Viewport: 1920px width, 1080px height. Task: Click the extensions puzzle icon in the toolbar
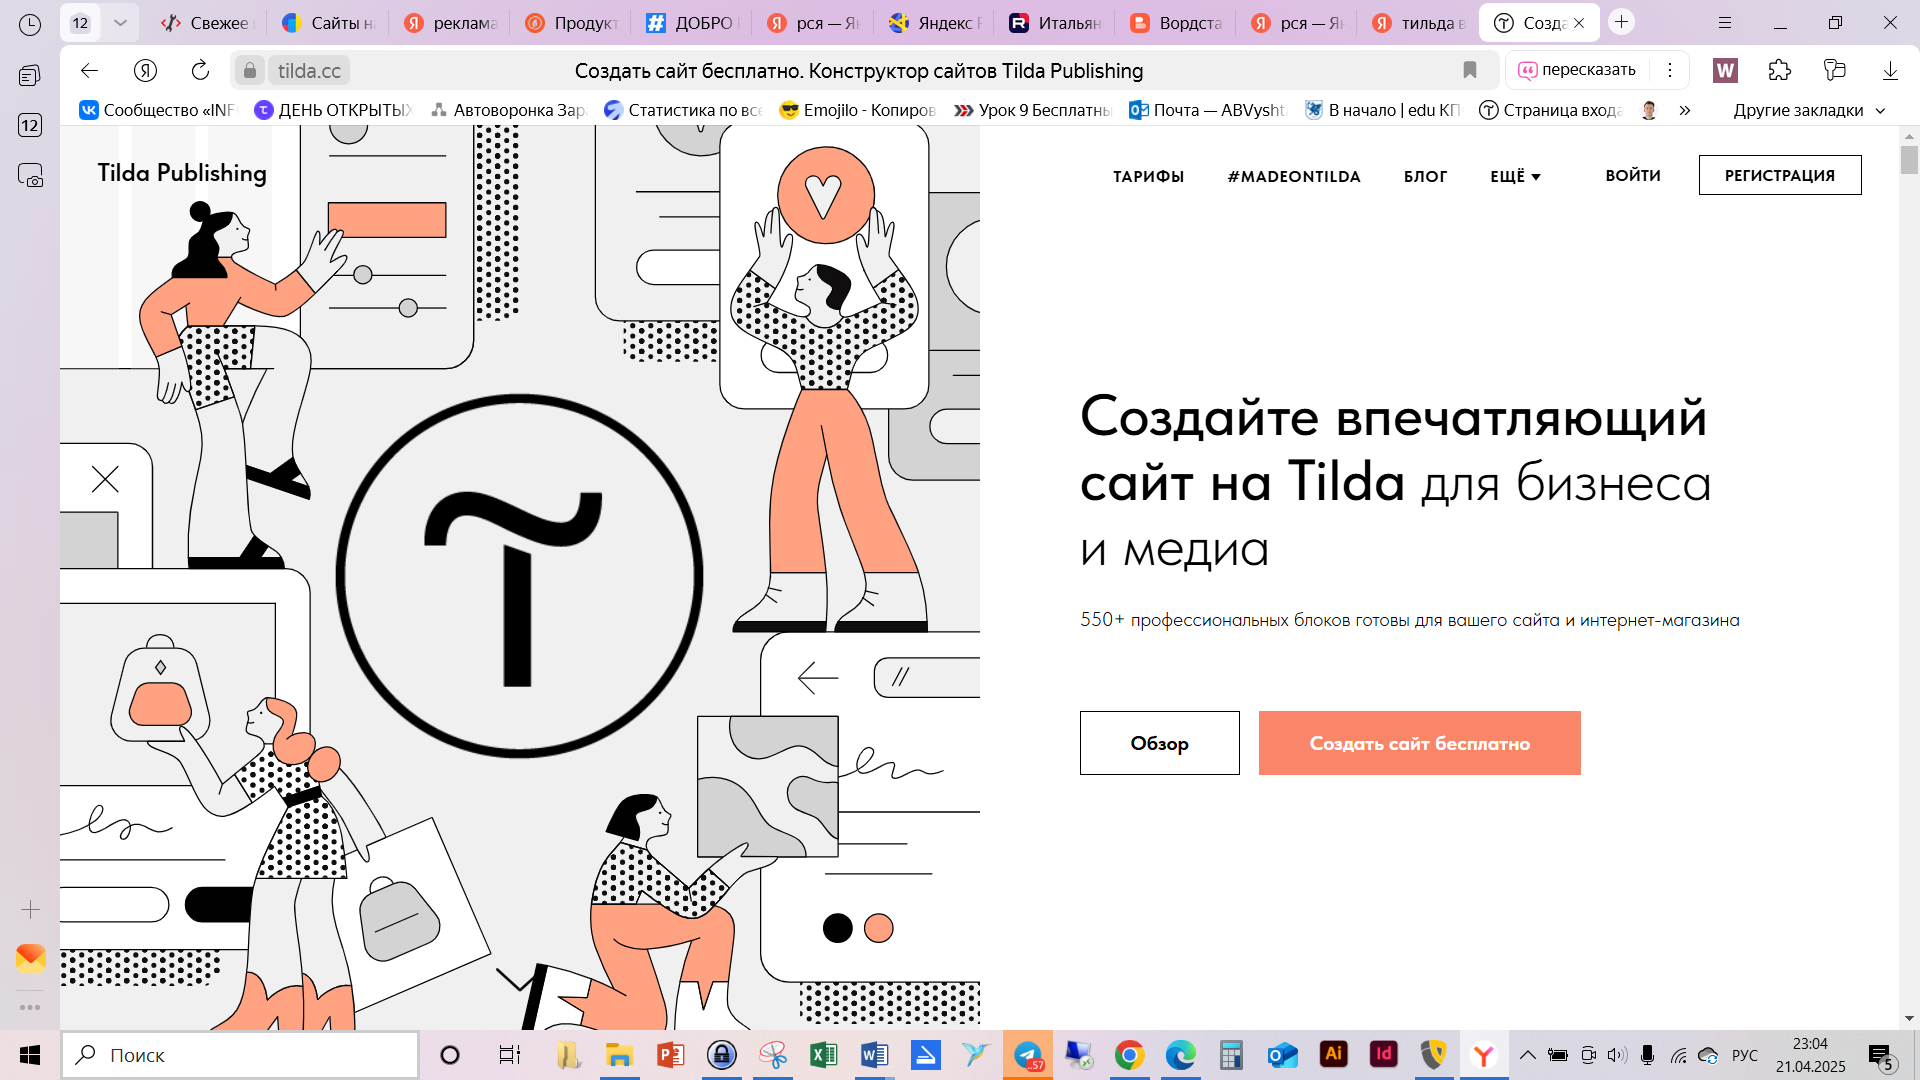[1780, 70]
